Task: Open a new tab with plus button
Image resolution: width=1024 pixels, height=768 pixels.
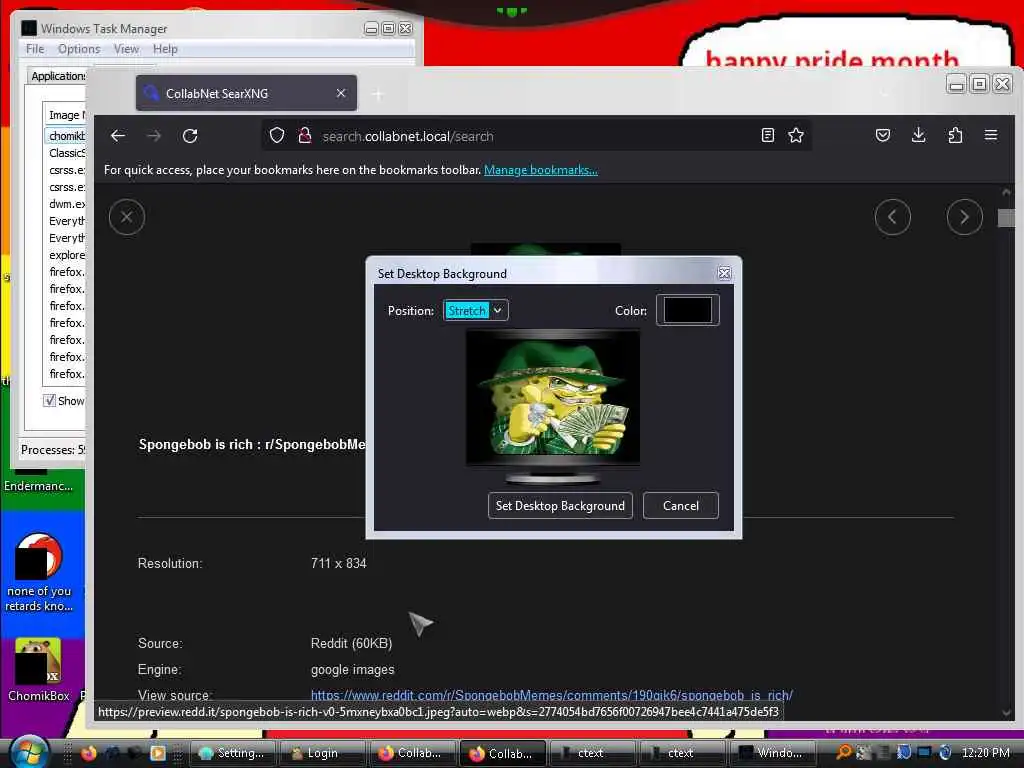Action: coord(378,95)
